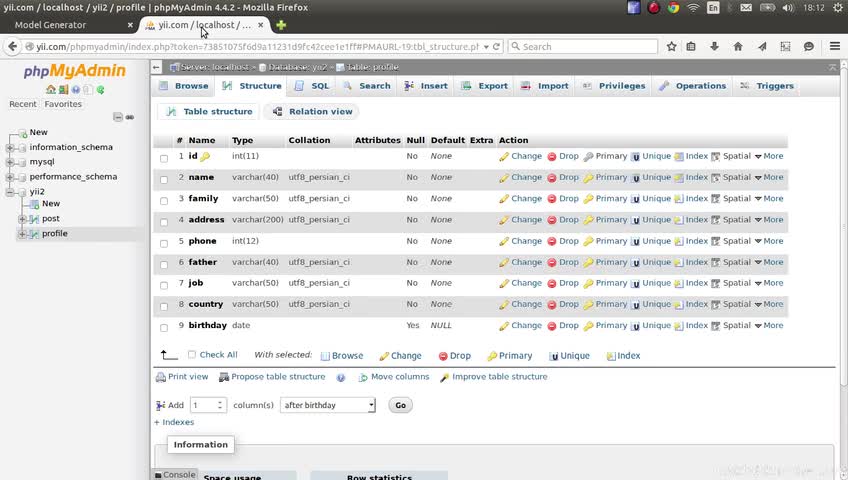848x480 pixels.
Task: Open the Privileges tab
Action: (x=614, y=86)
